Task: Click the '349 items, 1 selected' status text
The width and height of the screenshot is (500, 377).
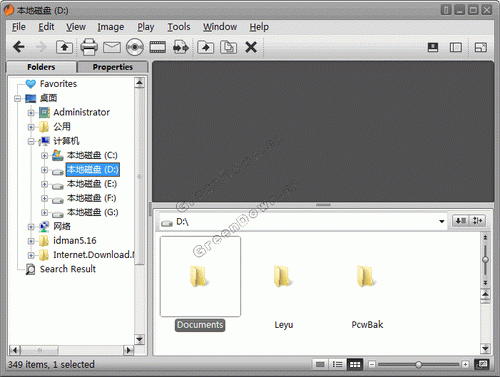Action: [51, 365]
